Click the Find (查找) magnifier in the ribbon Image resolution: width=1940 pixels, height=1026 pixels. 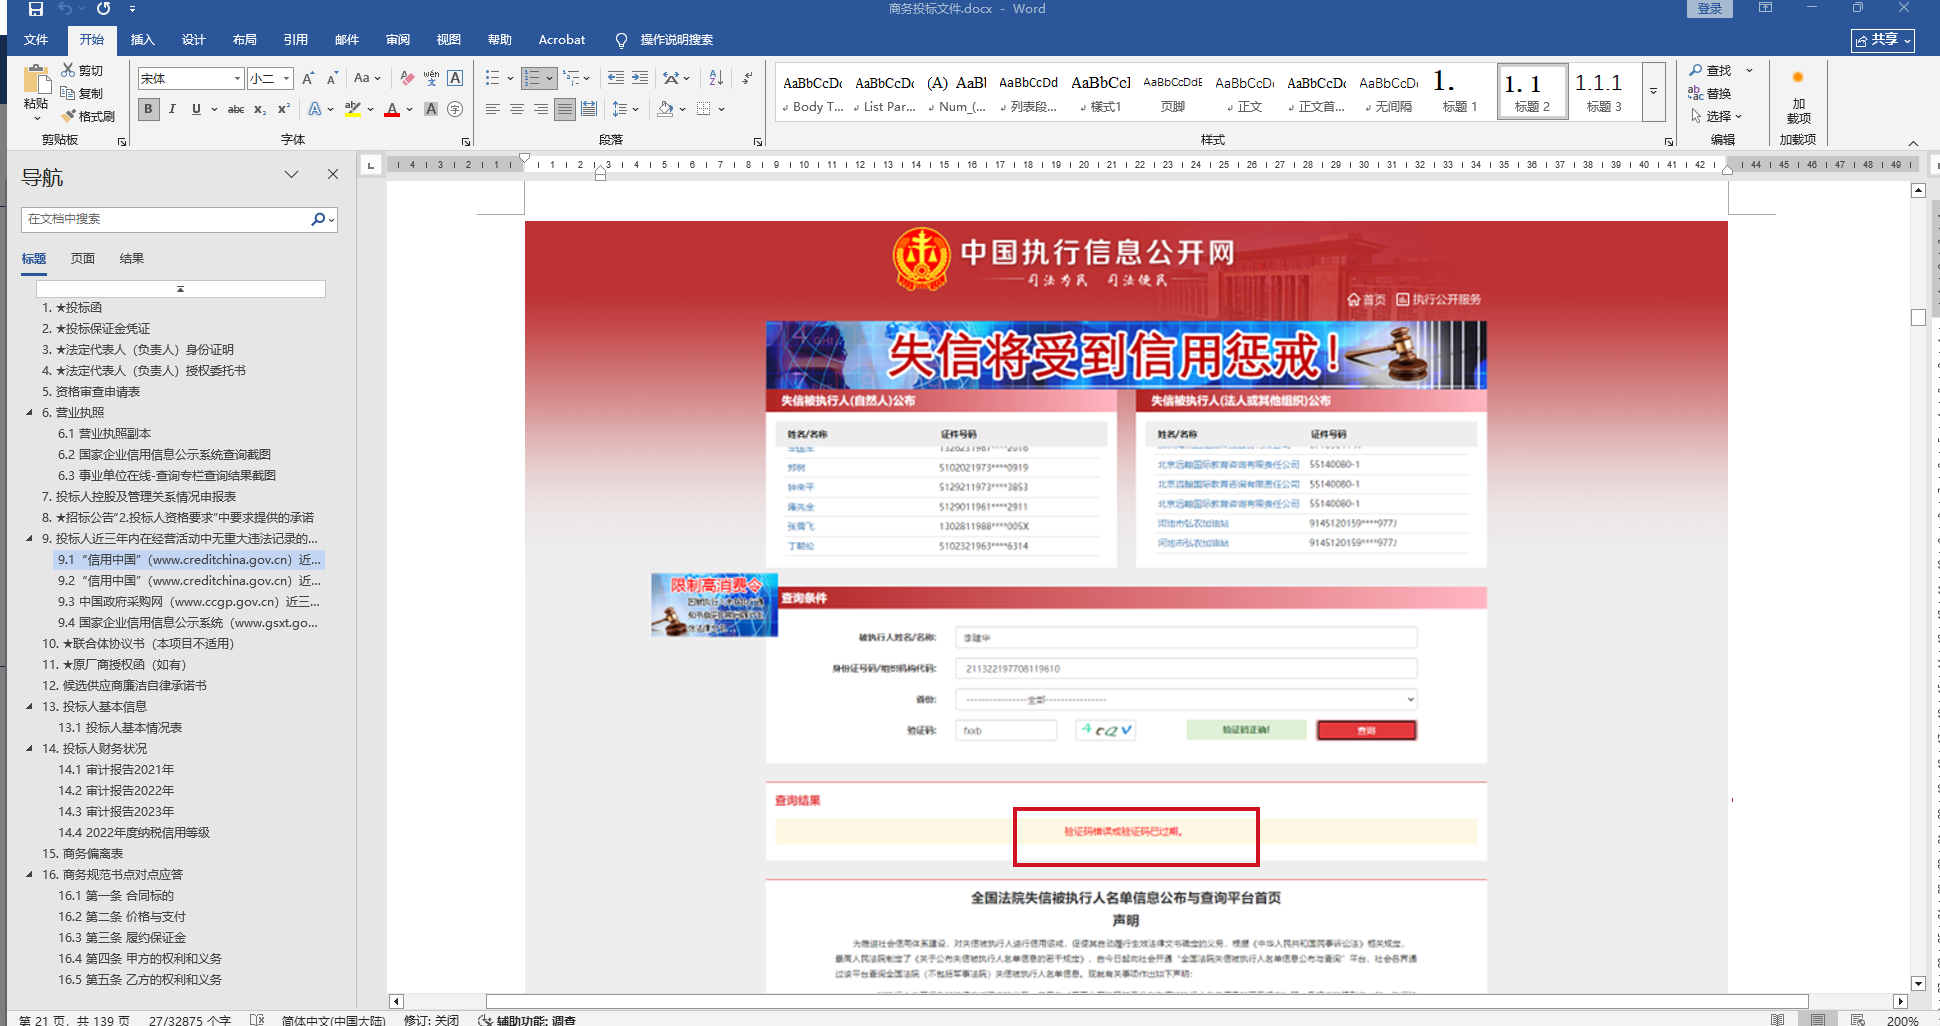click(1710, 70)
